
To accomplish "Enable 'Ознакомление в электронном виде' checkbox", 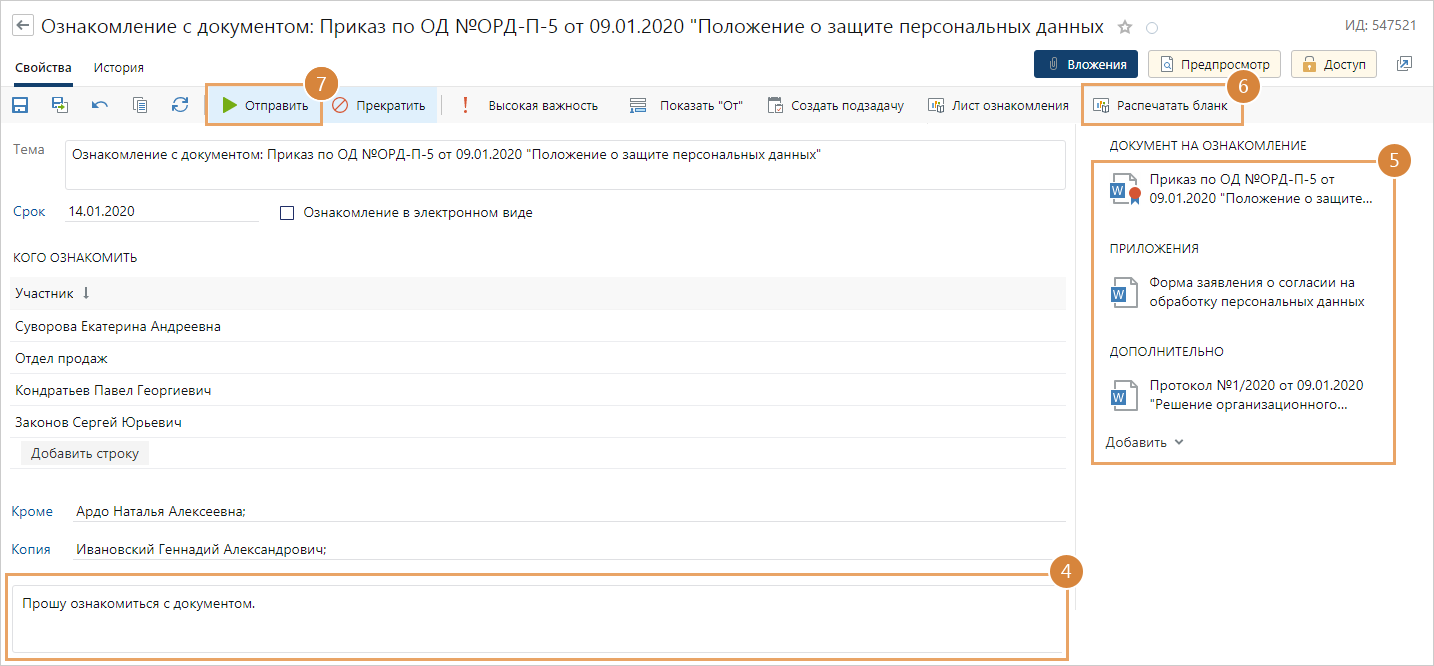I will click(x=288, y=213).
